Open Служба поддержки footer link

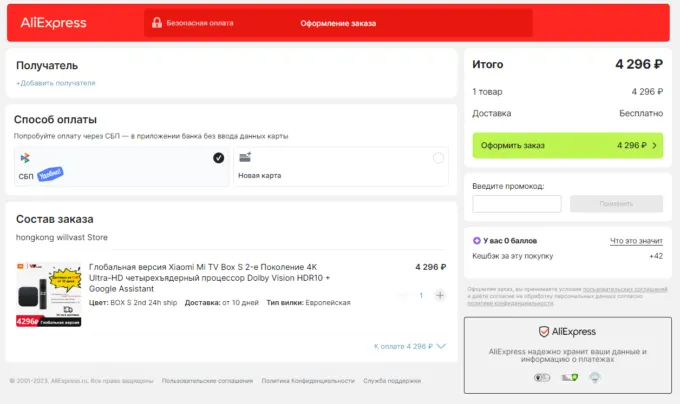[x=392, y=381]
